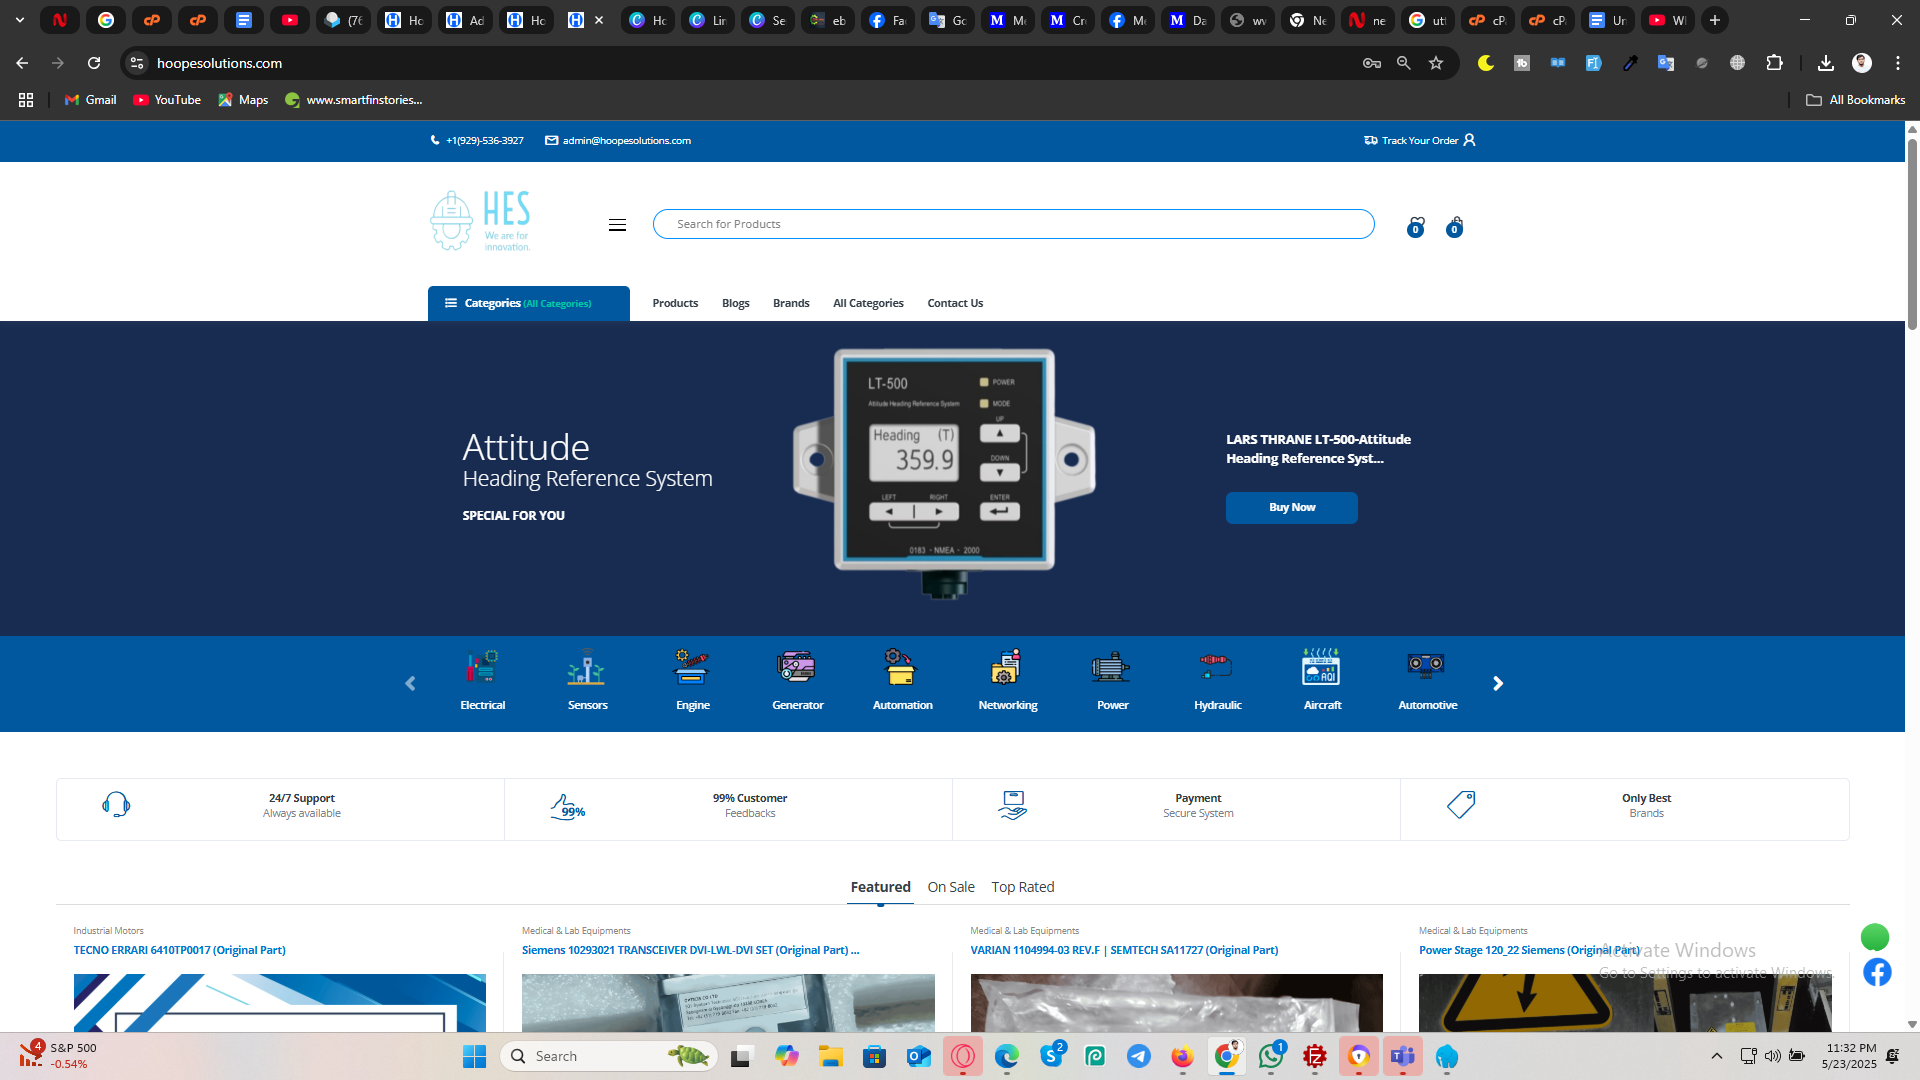The width and height of the screenshot is (1920, 1080).
Task: Open the Power category icon
Action: click(x=1112, y=668)
